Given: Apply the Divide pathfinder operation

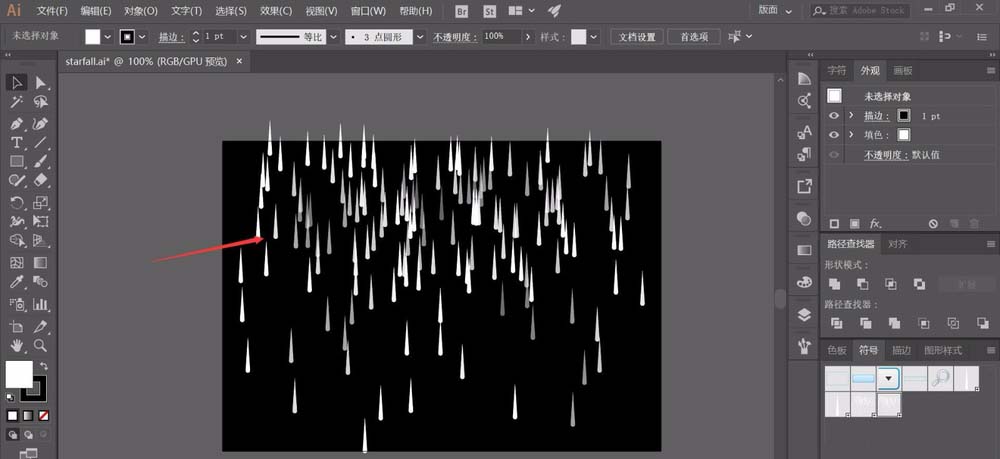Looking at the screenshot, I should pos(836,323).
